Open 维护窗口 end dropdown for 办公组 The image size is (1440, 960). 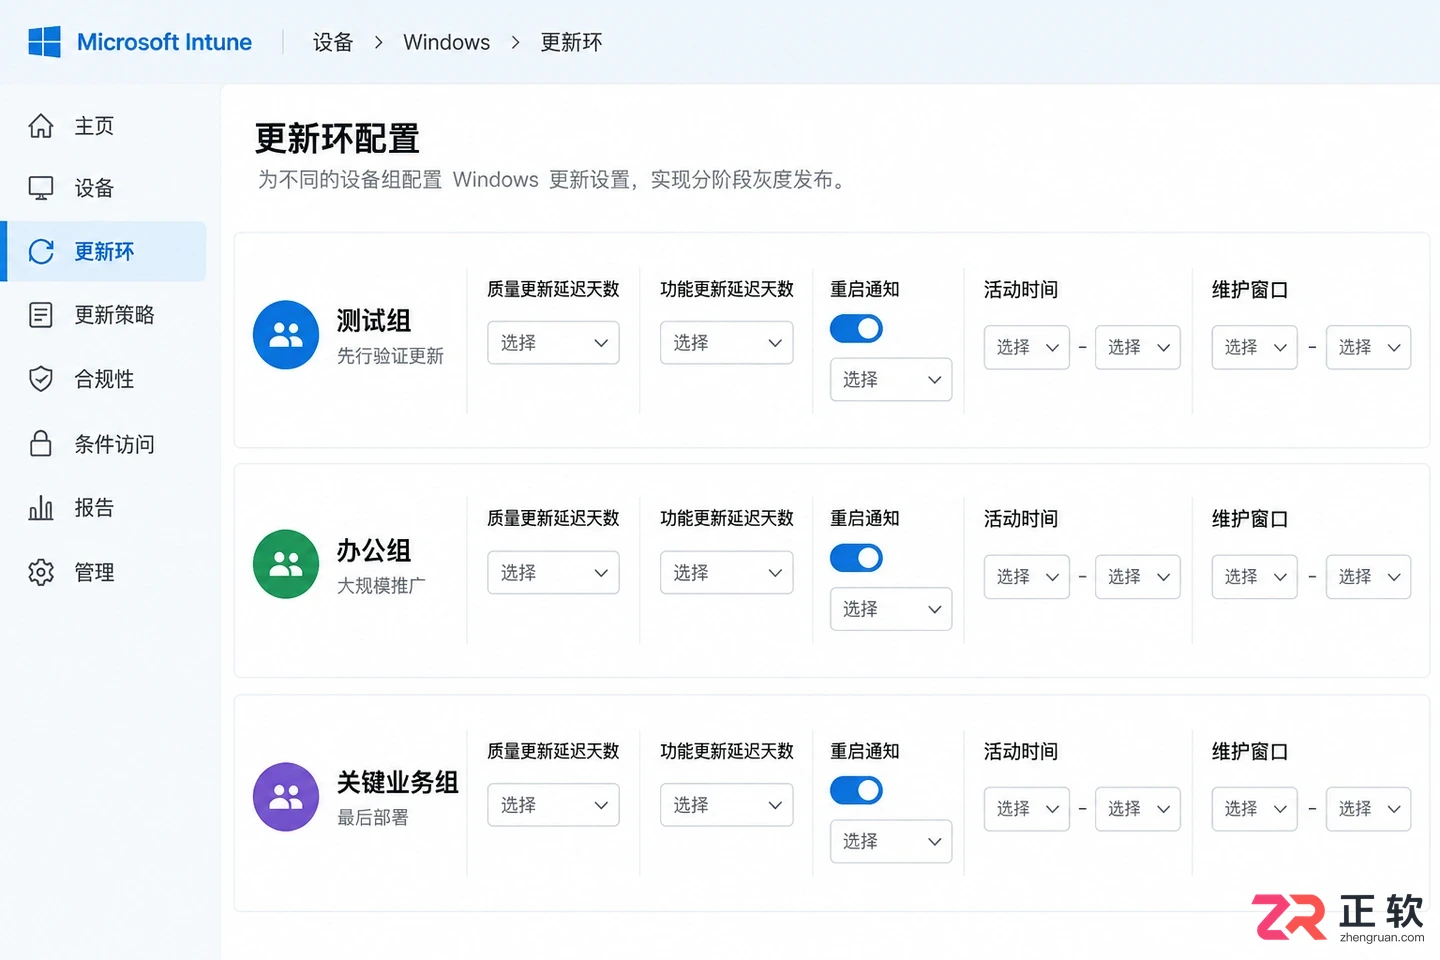pos(1368,577)
